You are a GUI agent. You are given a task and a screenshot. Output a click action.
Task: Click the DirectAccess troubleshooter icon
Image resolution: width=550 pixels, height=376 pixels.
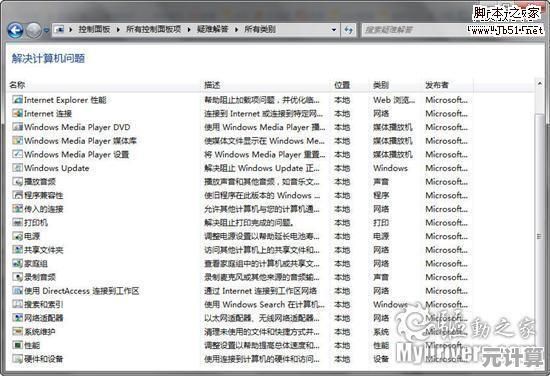click(17, 290)
